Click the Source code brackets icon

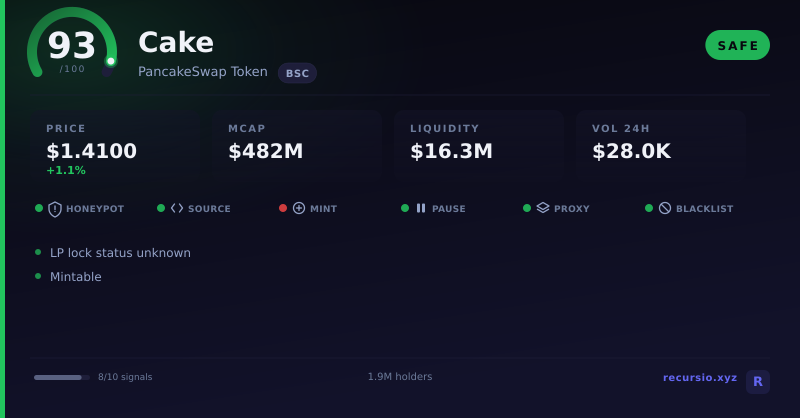[177, 208]
